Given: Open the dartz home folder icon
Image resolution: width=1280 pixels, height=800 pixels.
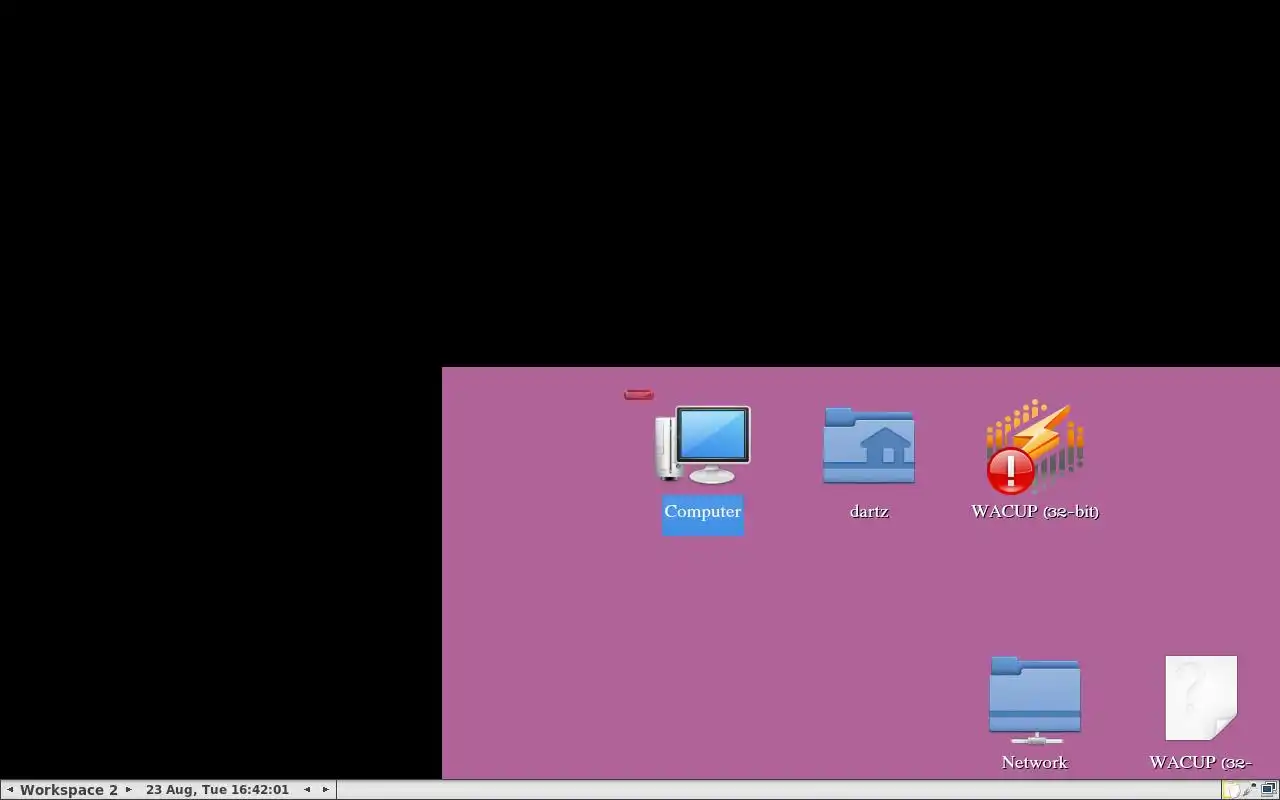Looking at the screenshot, I should [869, 446].
